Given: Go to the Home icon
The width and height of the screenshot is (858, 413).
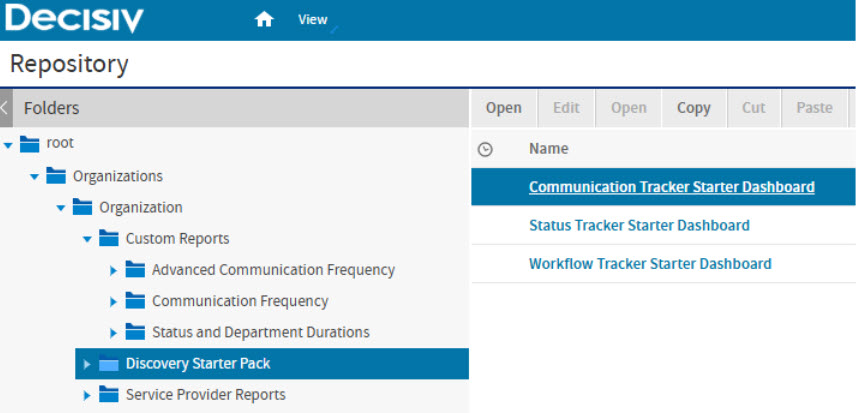Looking at the screenshot, I should click(x=264, y=20).
